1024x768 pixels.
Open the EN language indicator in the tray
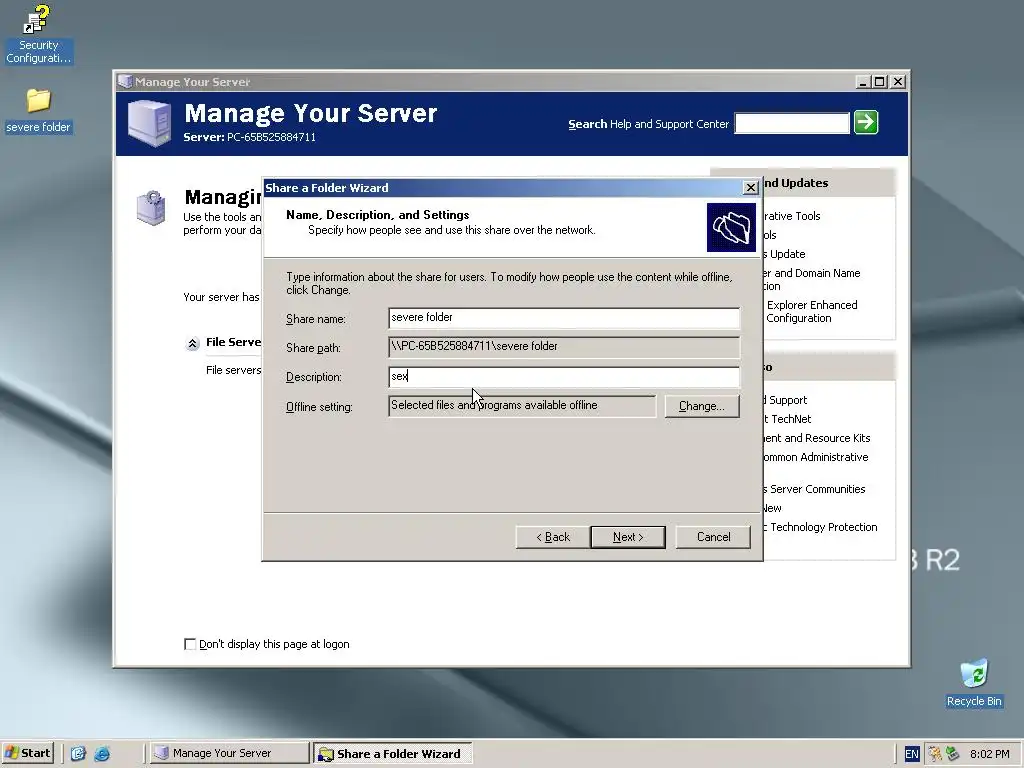pos(912,754)
